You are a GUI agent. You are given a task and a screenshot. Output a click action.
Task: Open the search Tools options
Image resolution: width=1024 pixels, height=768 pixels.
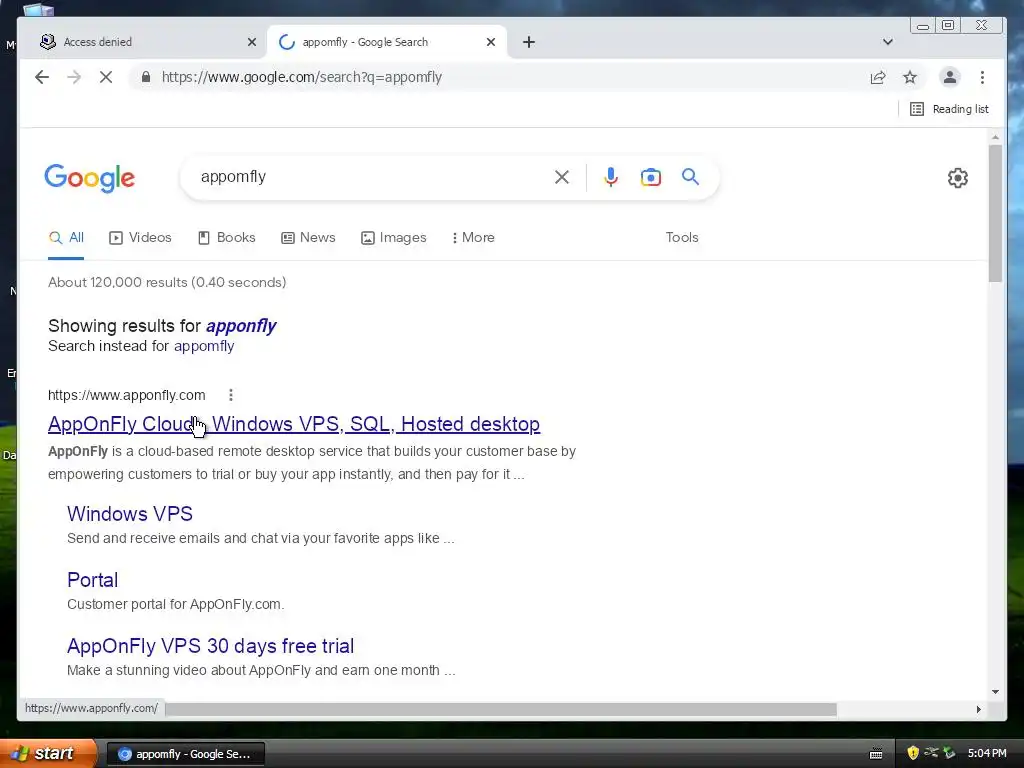point(682,238)
